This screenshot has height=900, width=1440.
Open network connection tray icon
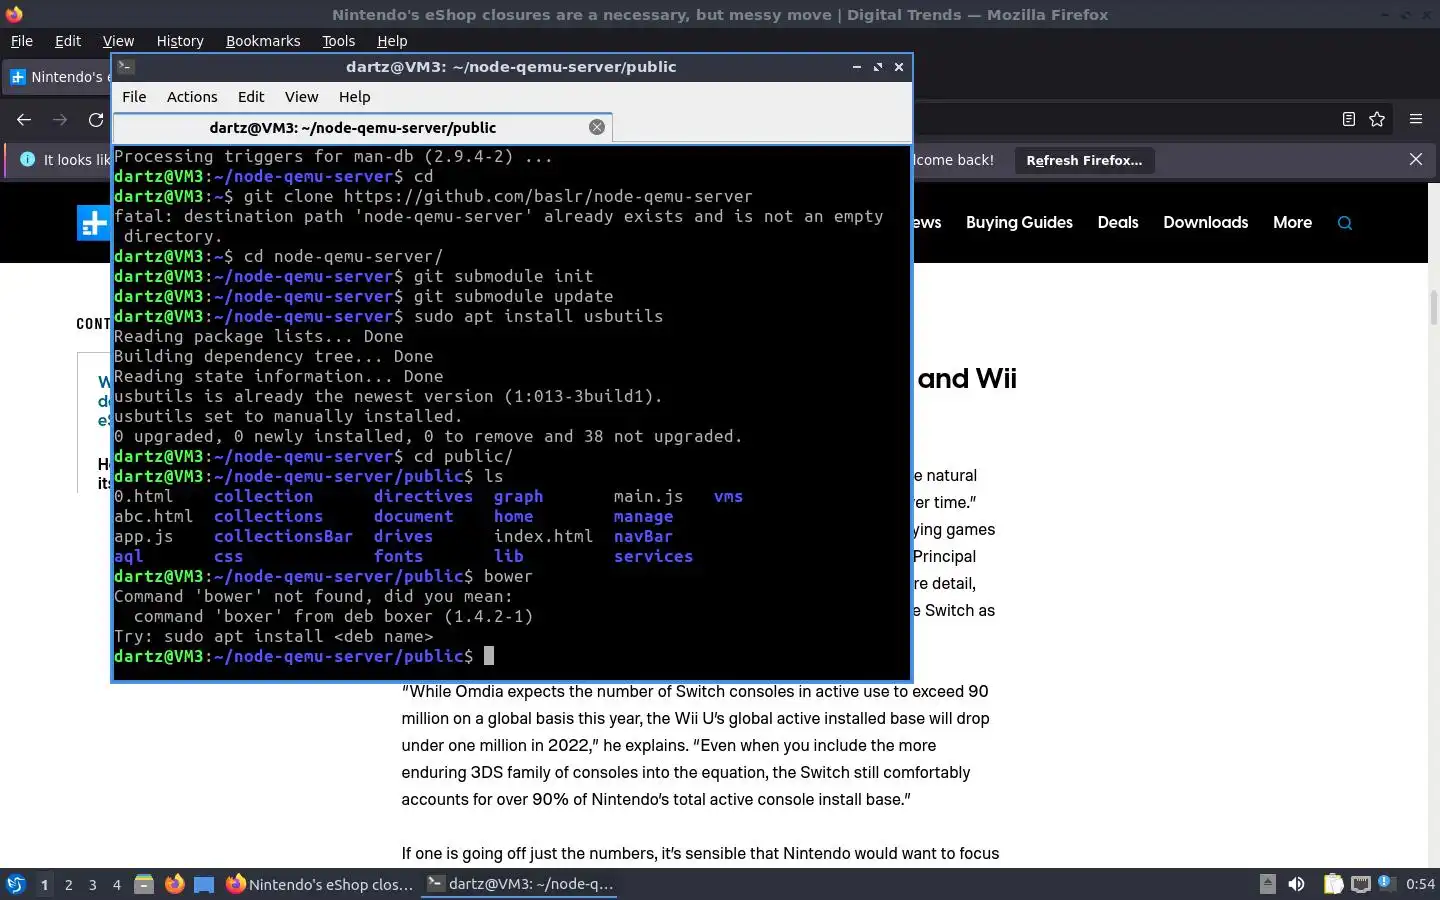[1361, 884]
